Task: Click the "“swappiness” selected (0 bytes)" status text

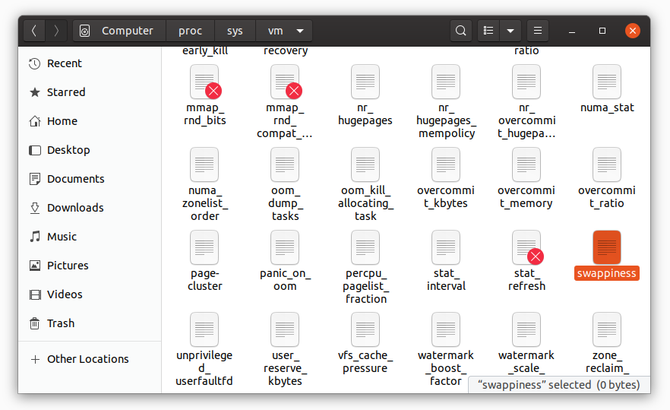Action: [559, 385]
